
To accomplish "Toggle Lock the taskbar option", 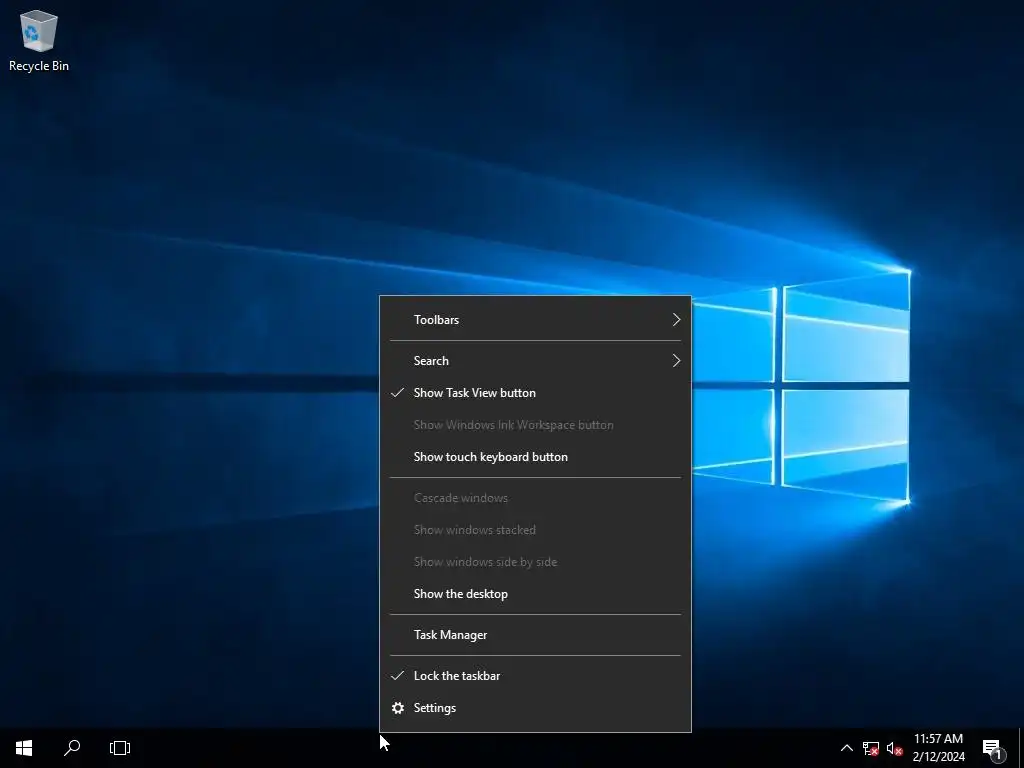I will (535, 676).
